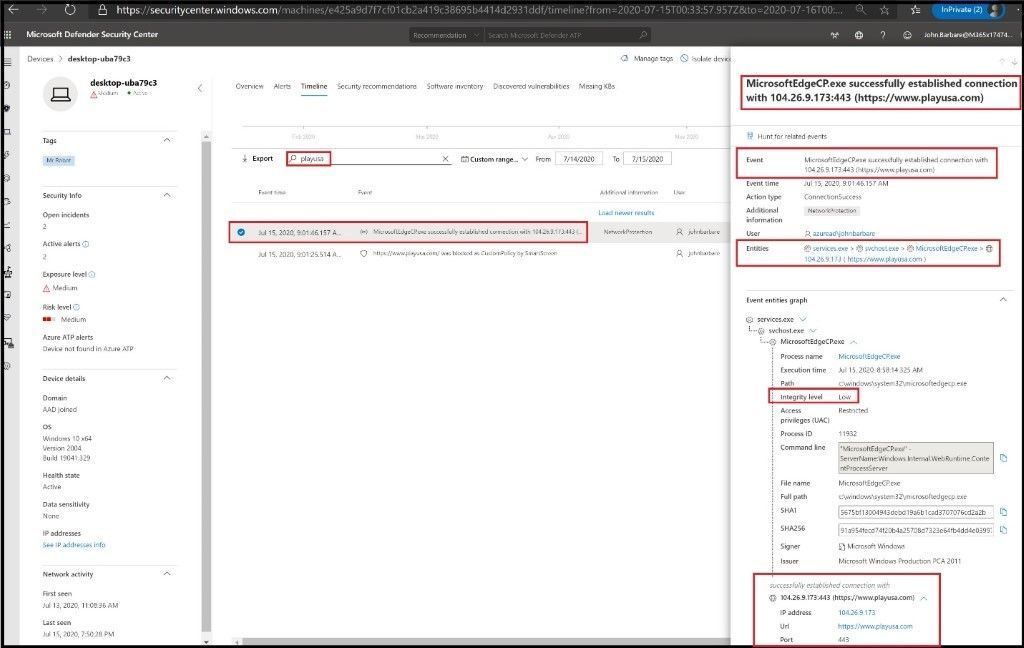The image size is (1024, 648).
Task: Click Isolate device
Action: pos(705,58)
